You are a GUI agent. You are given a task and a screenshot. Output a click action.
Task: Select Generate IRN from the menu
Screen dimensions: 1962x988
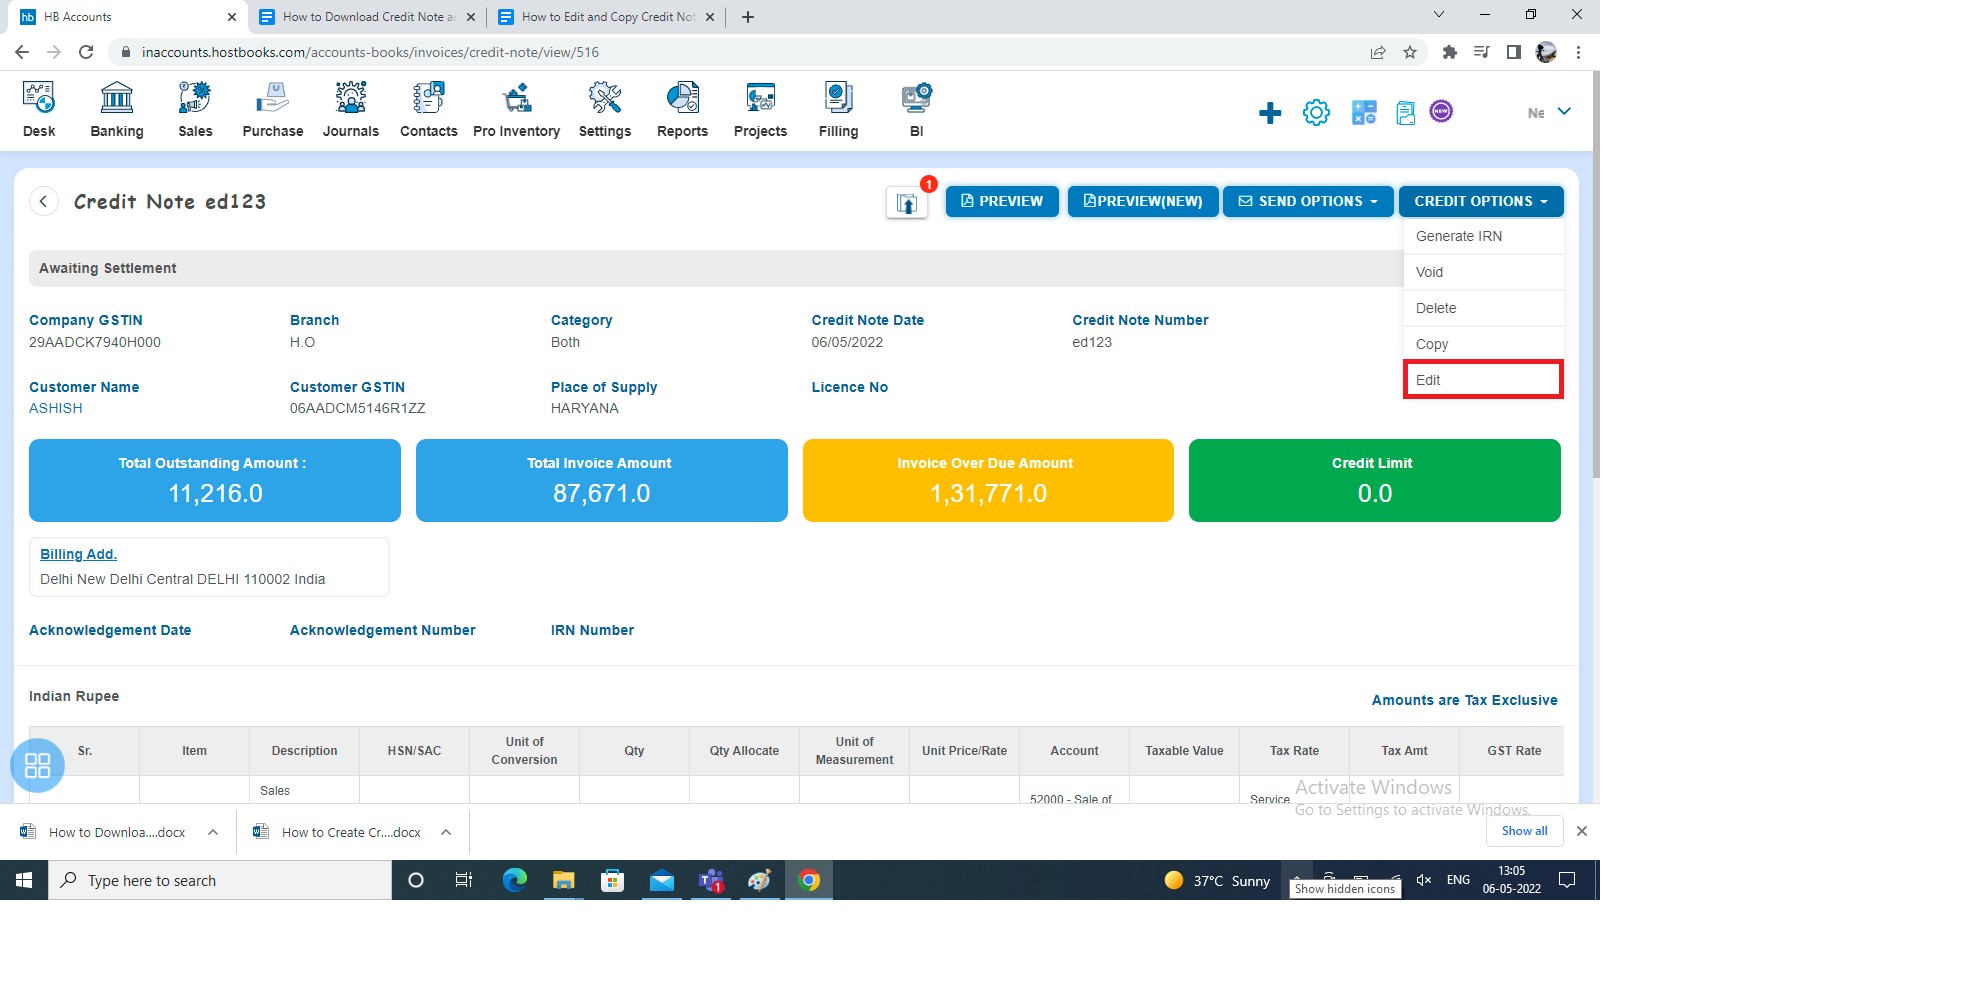(1483, 236)
